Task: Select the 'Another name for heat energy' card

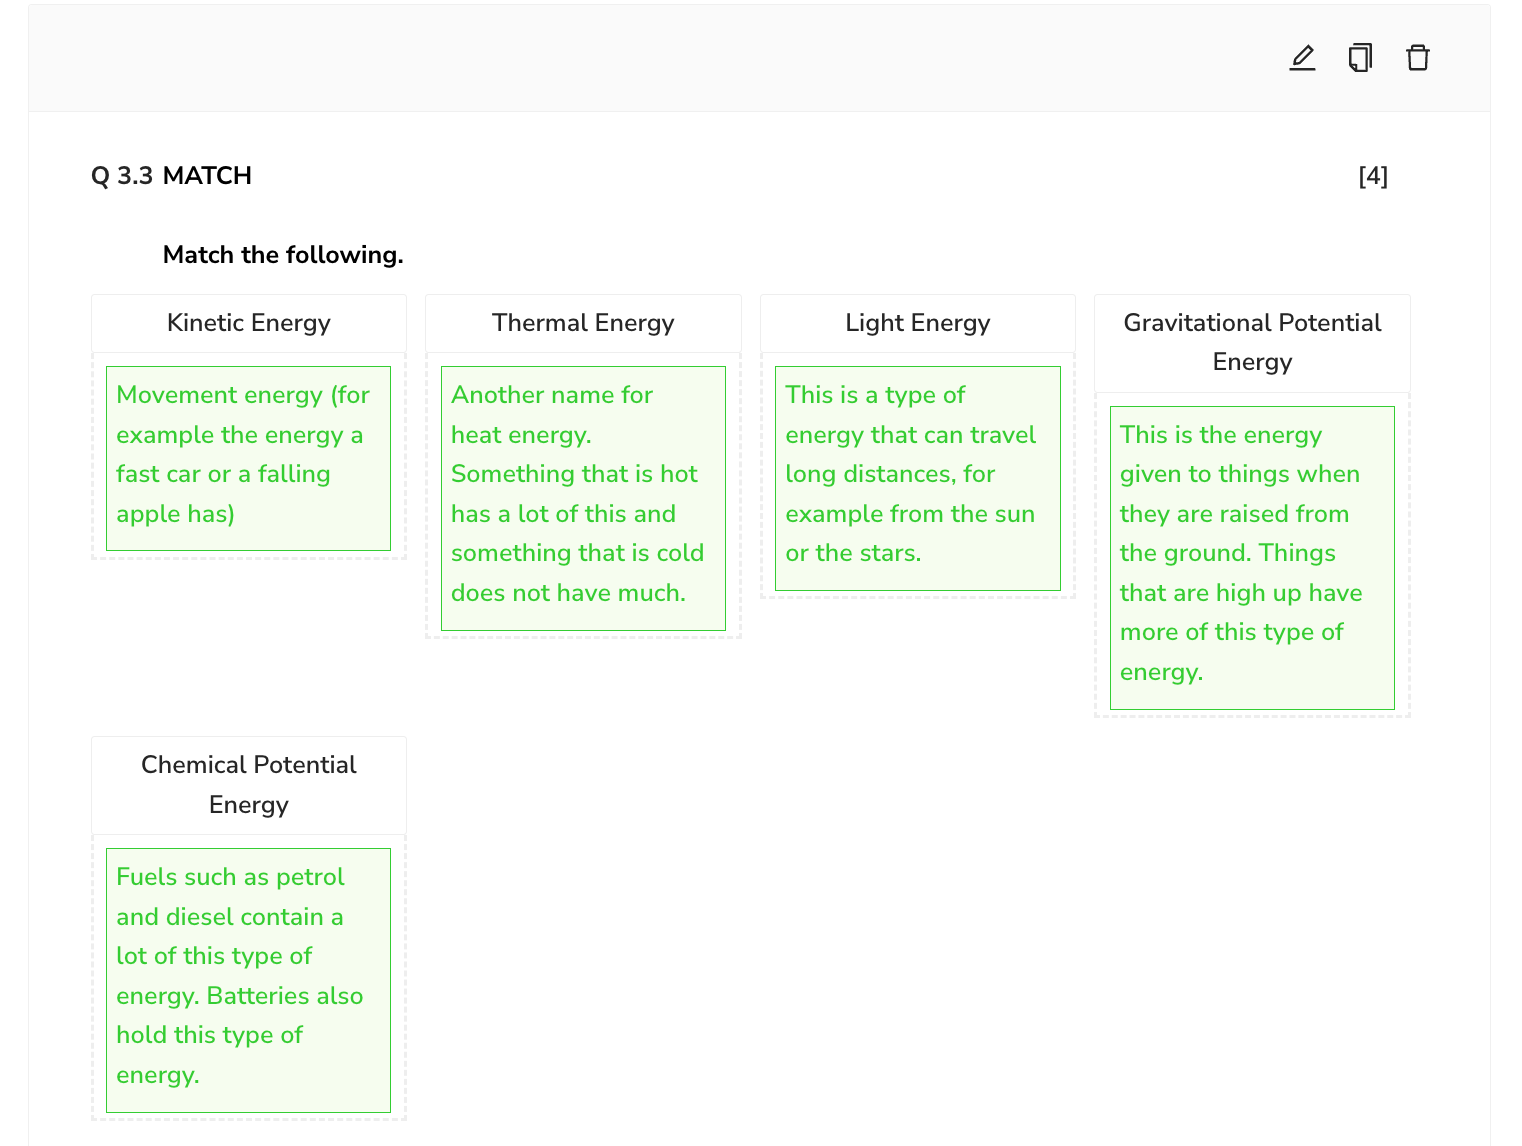Action: [x=583, y=497]
